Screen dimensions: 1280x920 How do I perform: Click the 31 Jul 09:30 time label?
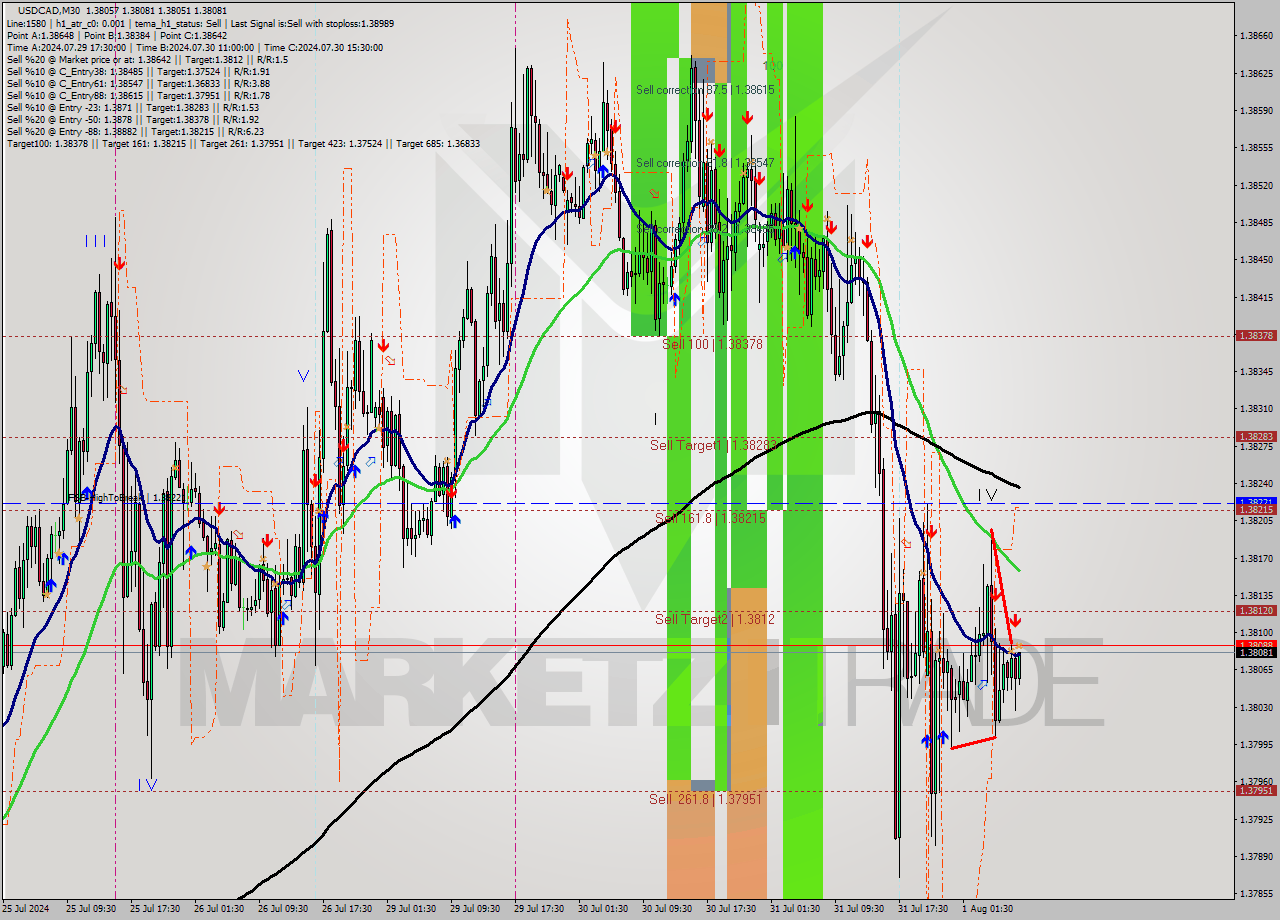[x=859, y=909]
